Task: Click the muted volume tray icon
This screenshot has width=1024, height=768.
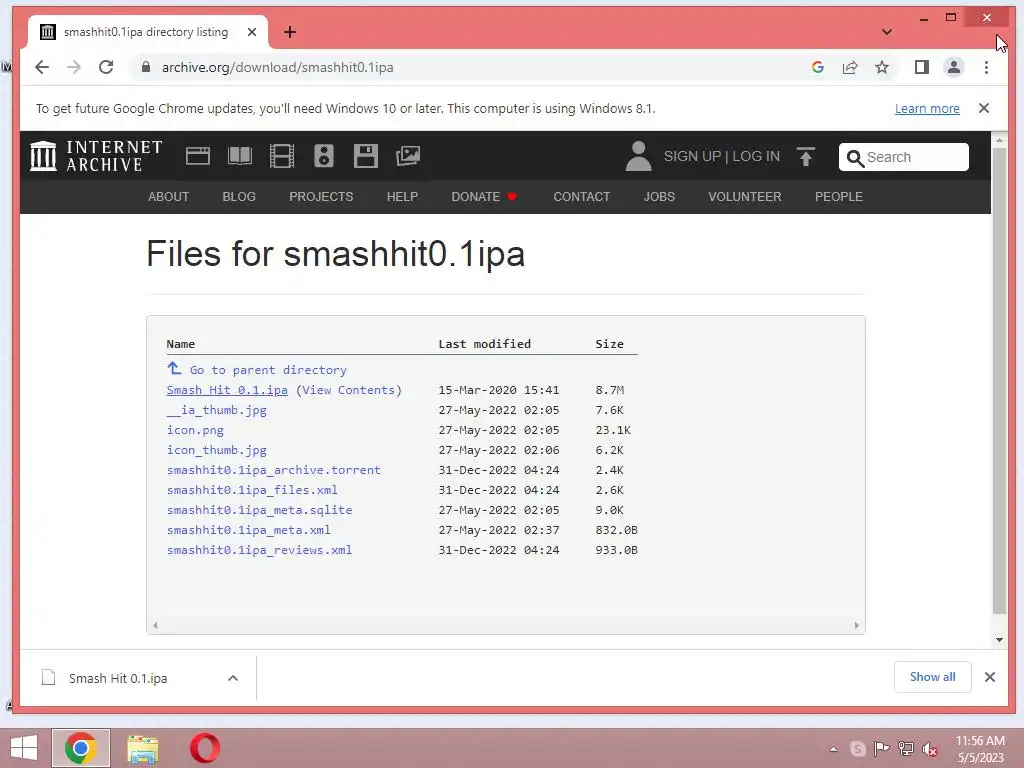Action: [930, 749]
